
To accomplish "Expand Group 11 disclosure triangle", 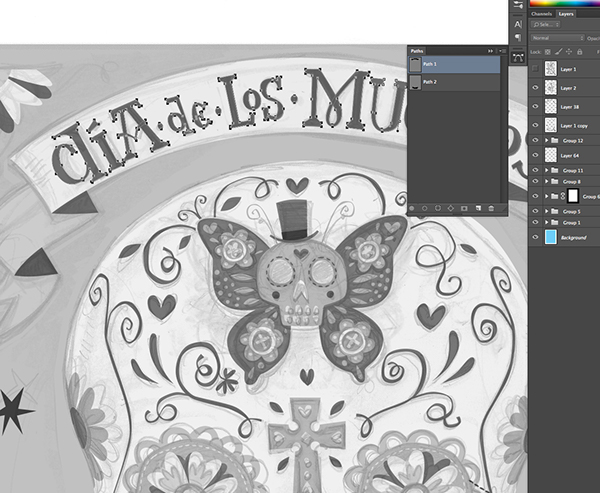I will click(x=546, y=170).
